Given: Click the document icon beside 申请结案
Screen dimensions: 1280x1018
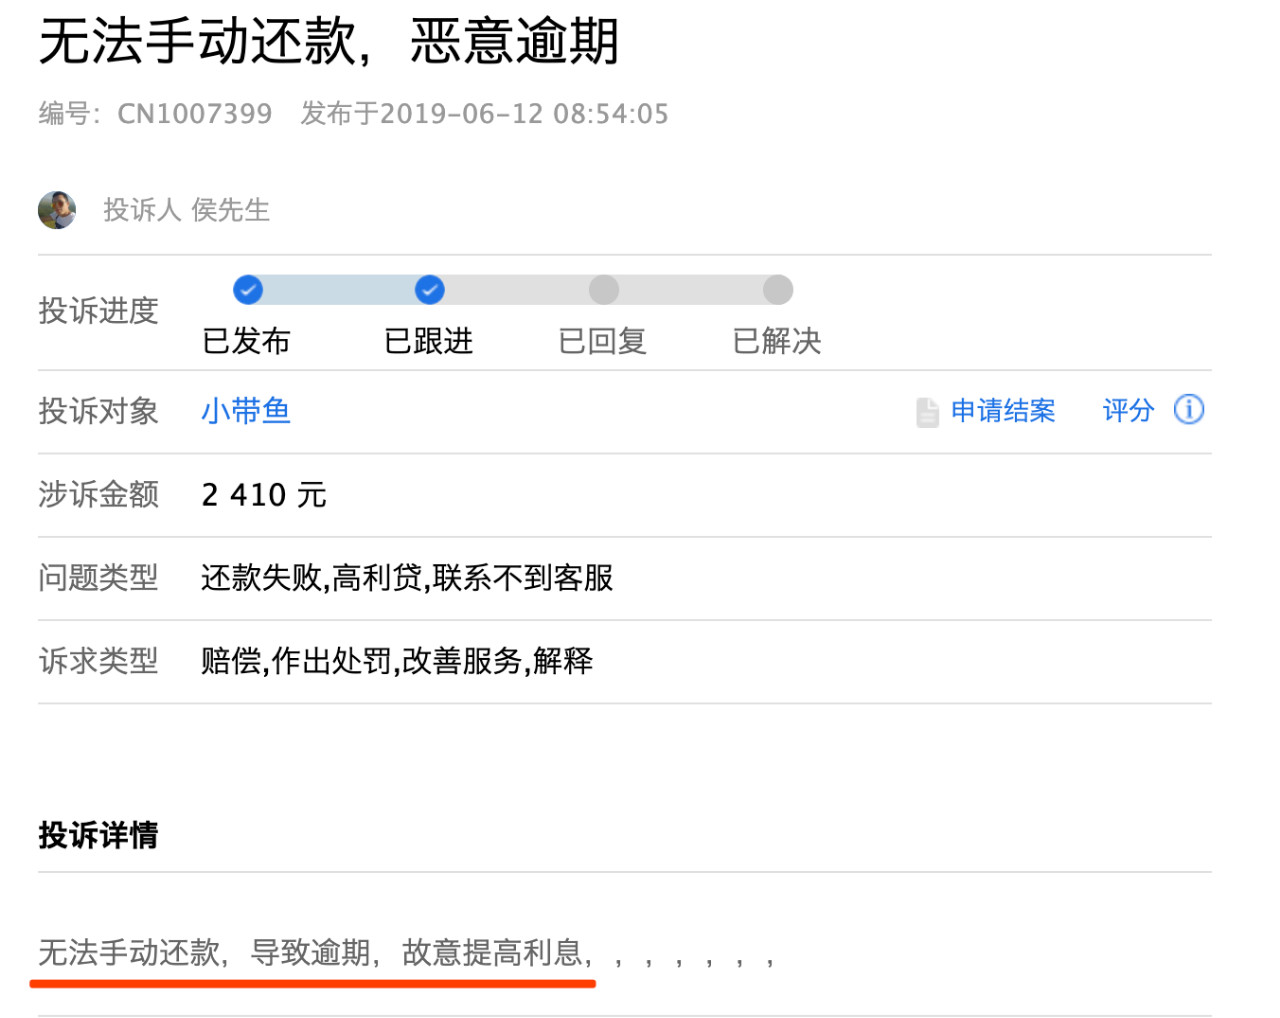Looking at the screenshot, I should (x=927, y=412).
